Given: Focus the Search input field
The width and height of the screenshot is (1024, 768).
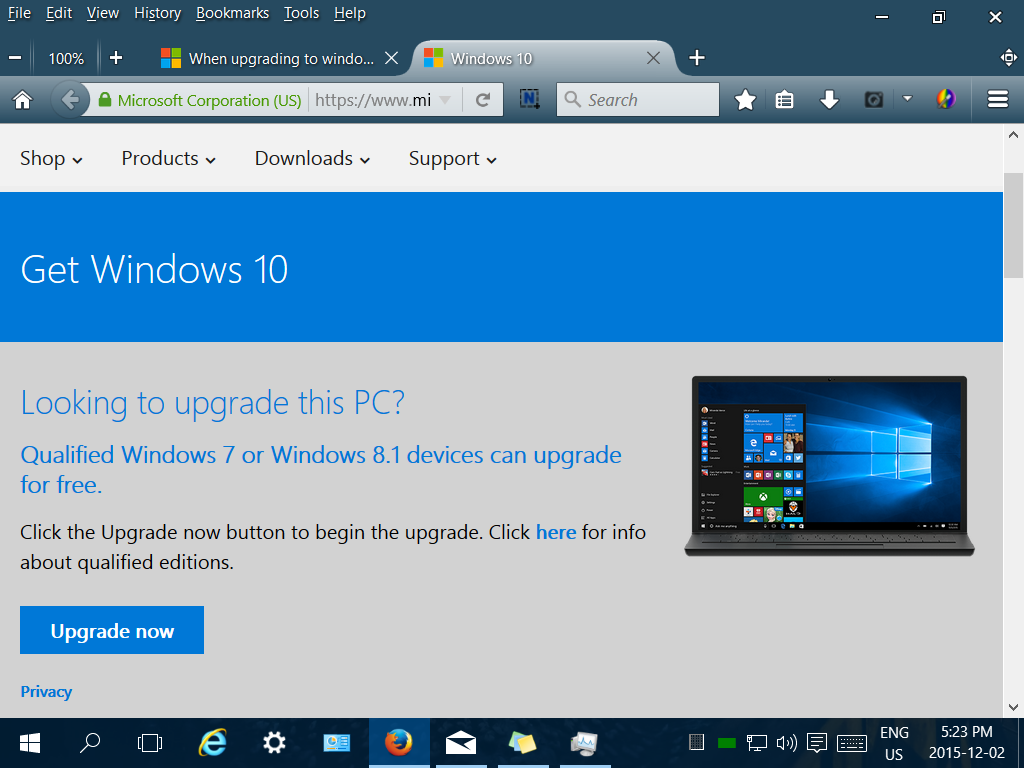Looking at the screenshot, I should [638, 99].
